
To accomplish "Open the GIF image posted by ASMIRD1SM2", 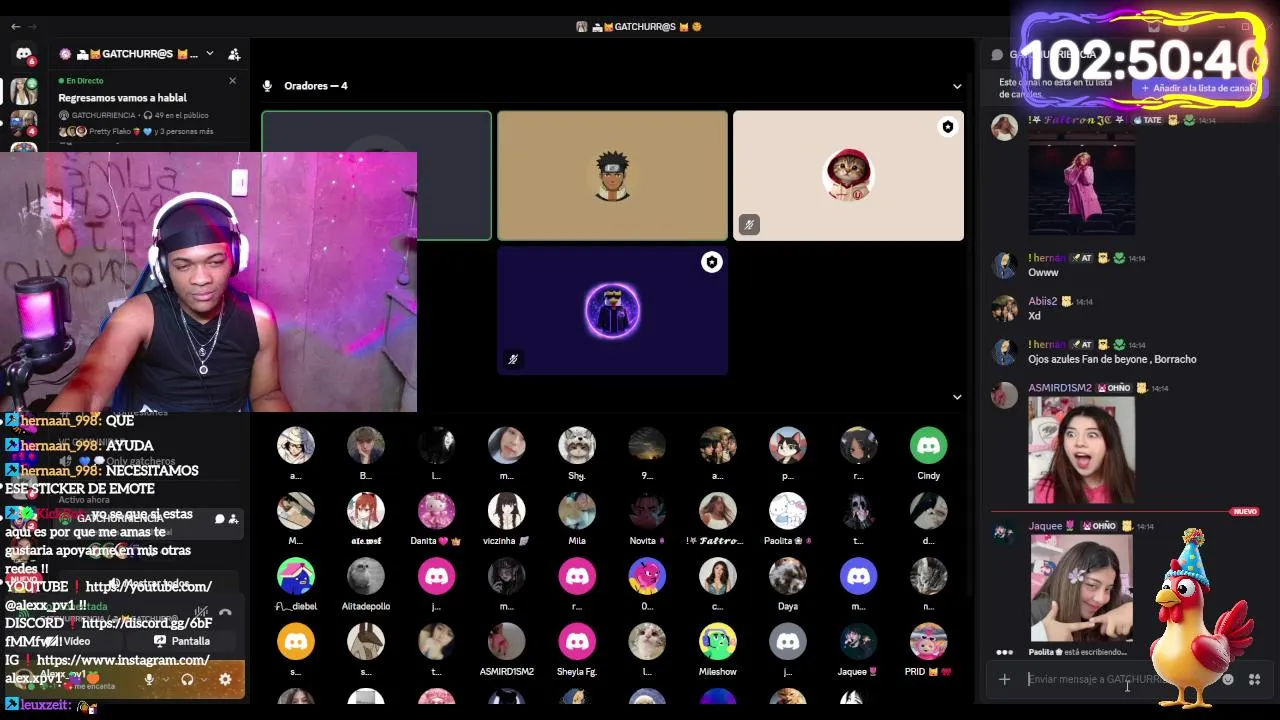I will (x=1081, y=450).
